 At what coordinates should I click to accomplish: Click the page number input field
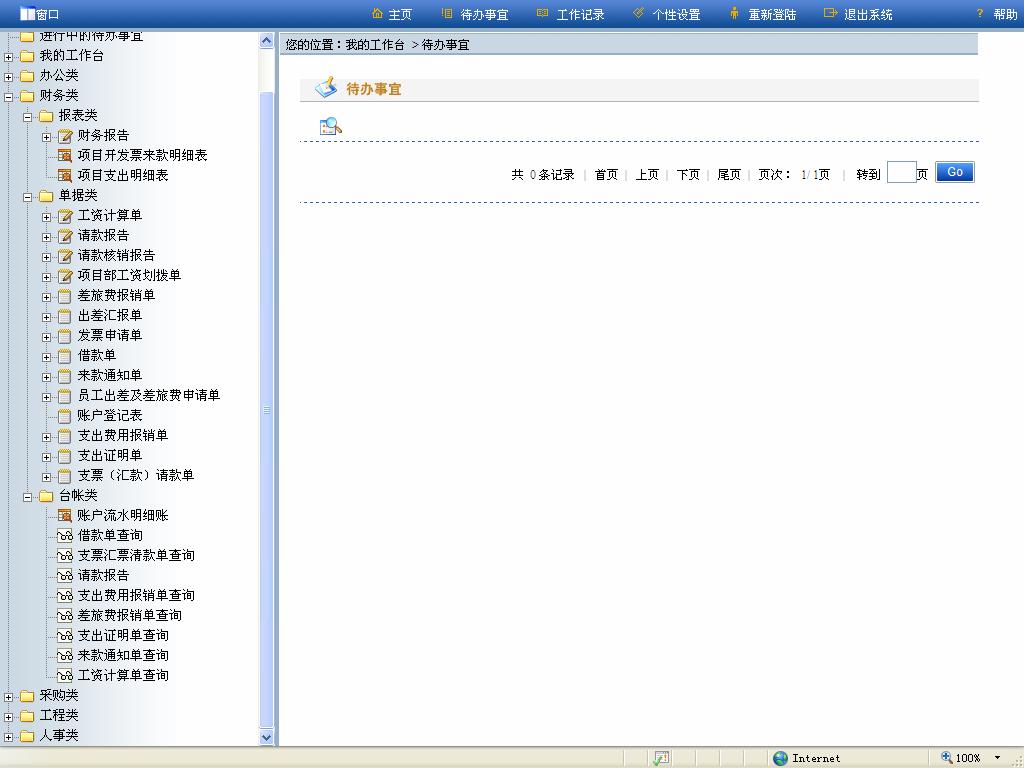(x=901, y=173)
